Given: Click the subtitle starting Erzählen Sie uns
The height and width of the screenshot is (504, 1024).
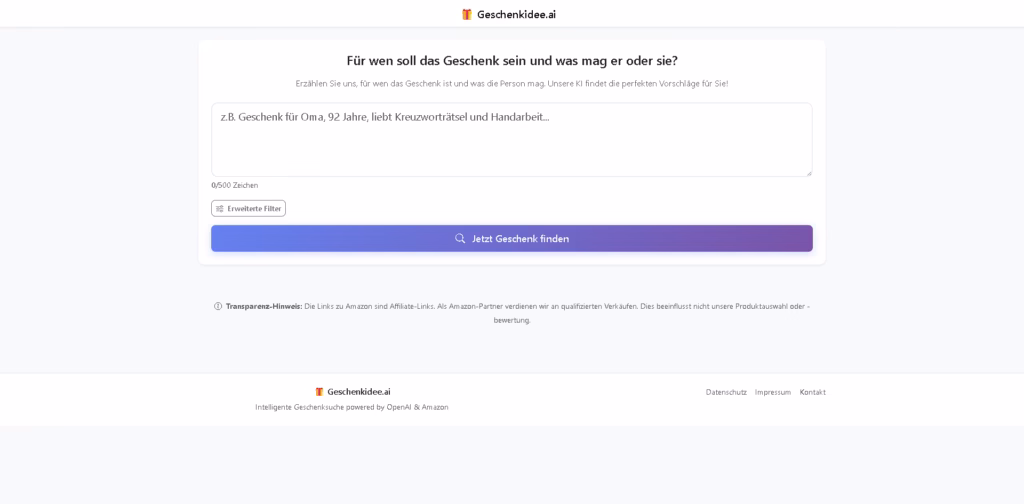Looking at the screenshot, I should click(x=511, y=84).
